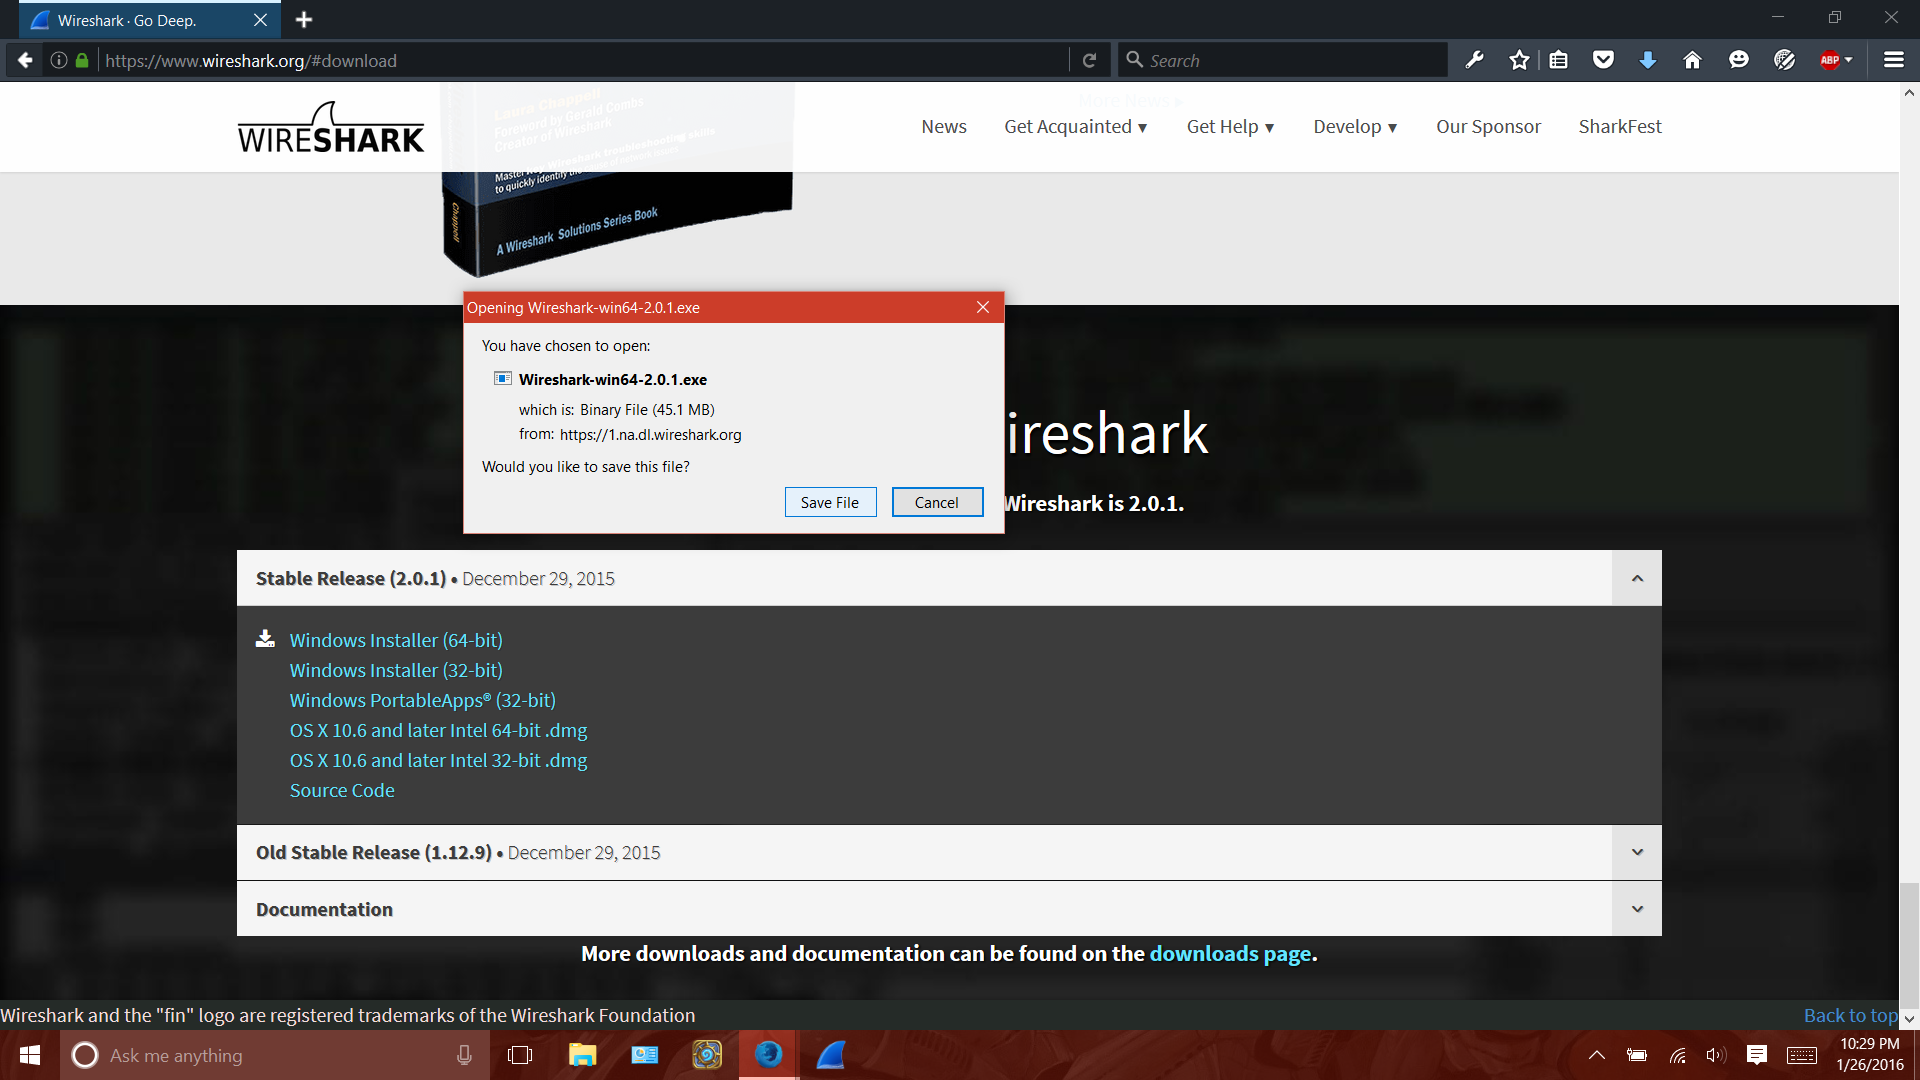The width and height of the screenshot is (1920, 1080).
Task: Collapse the Stable Release (2.0.1) section
Action: pos(1637,578)
